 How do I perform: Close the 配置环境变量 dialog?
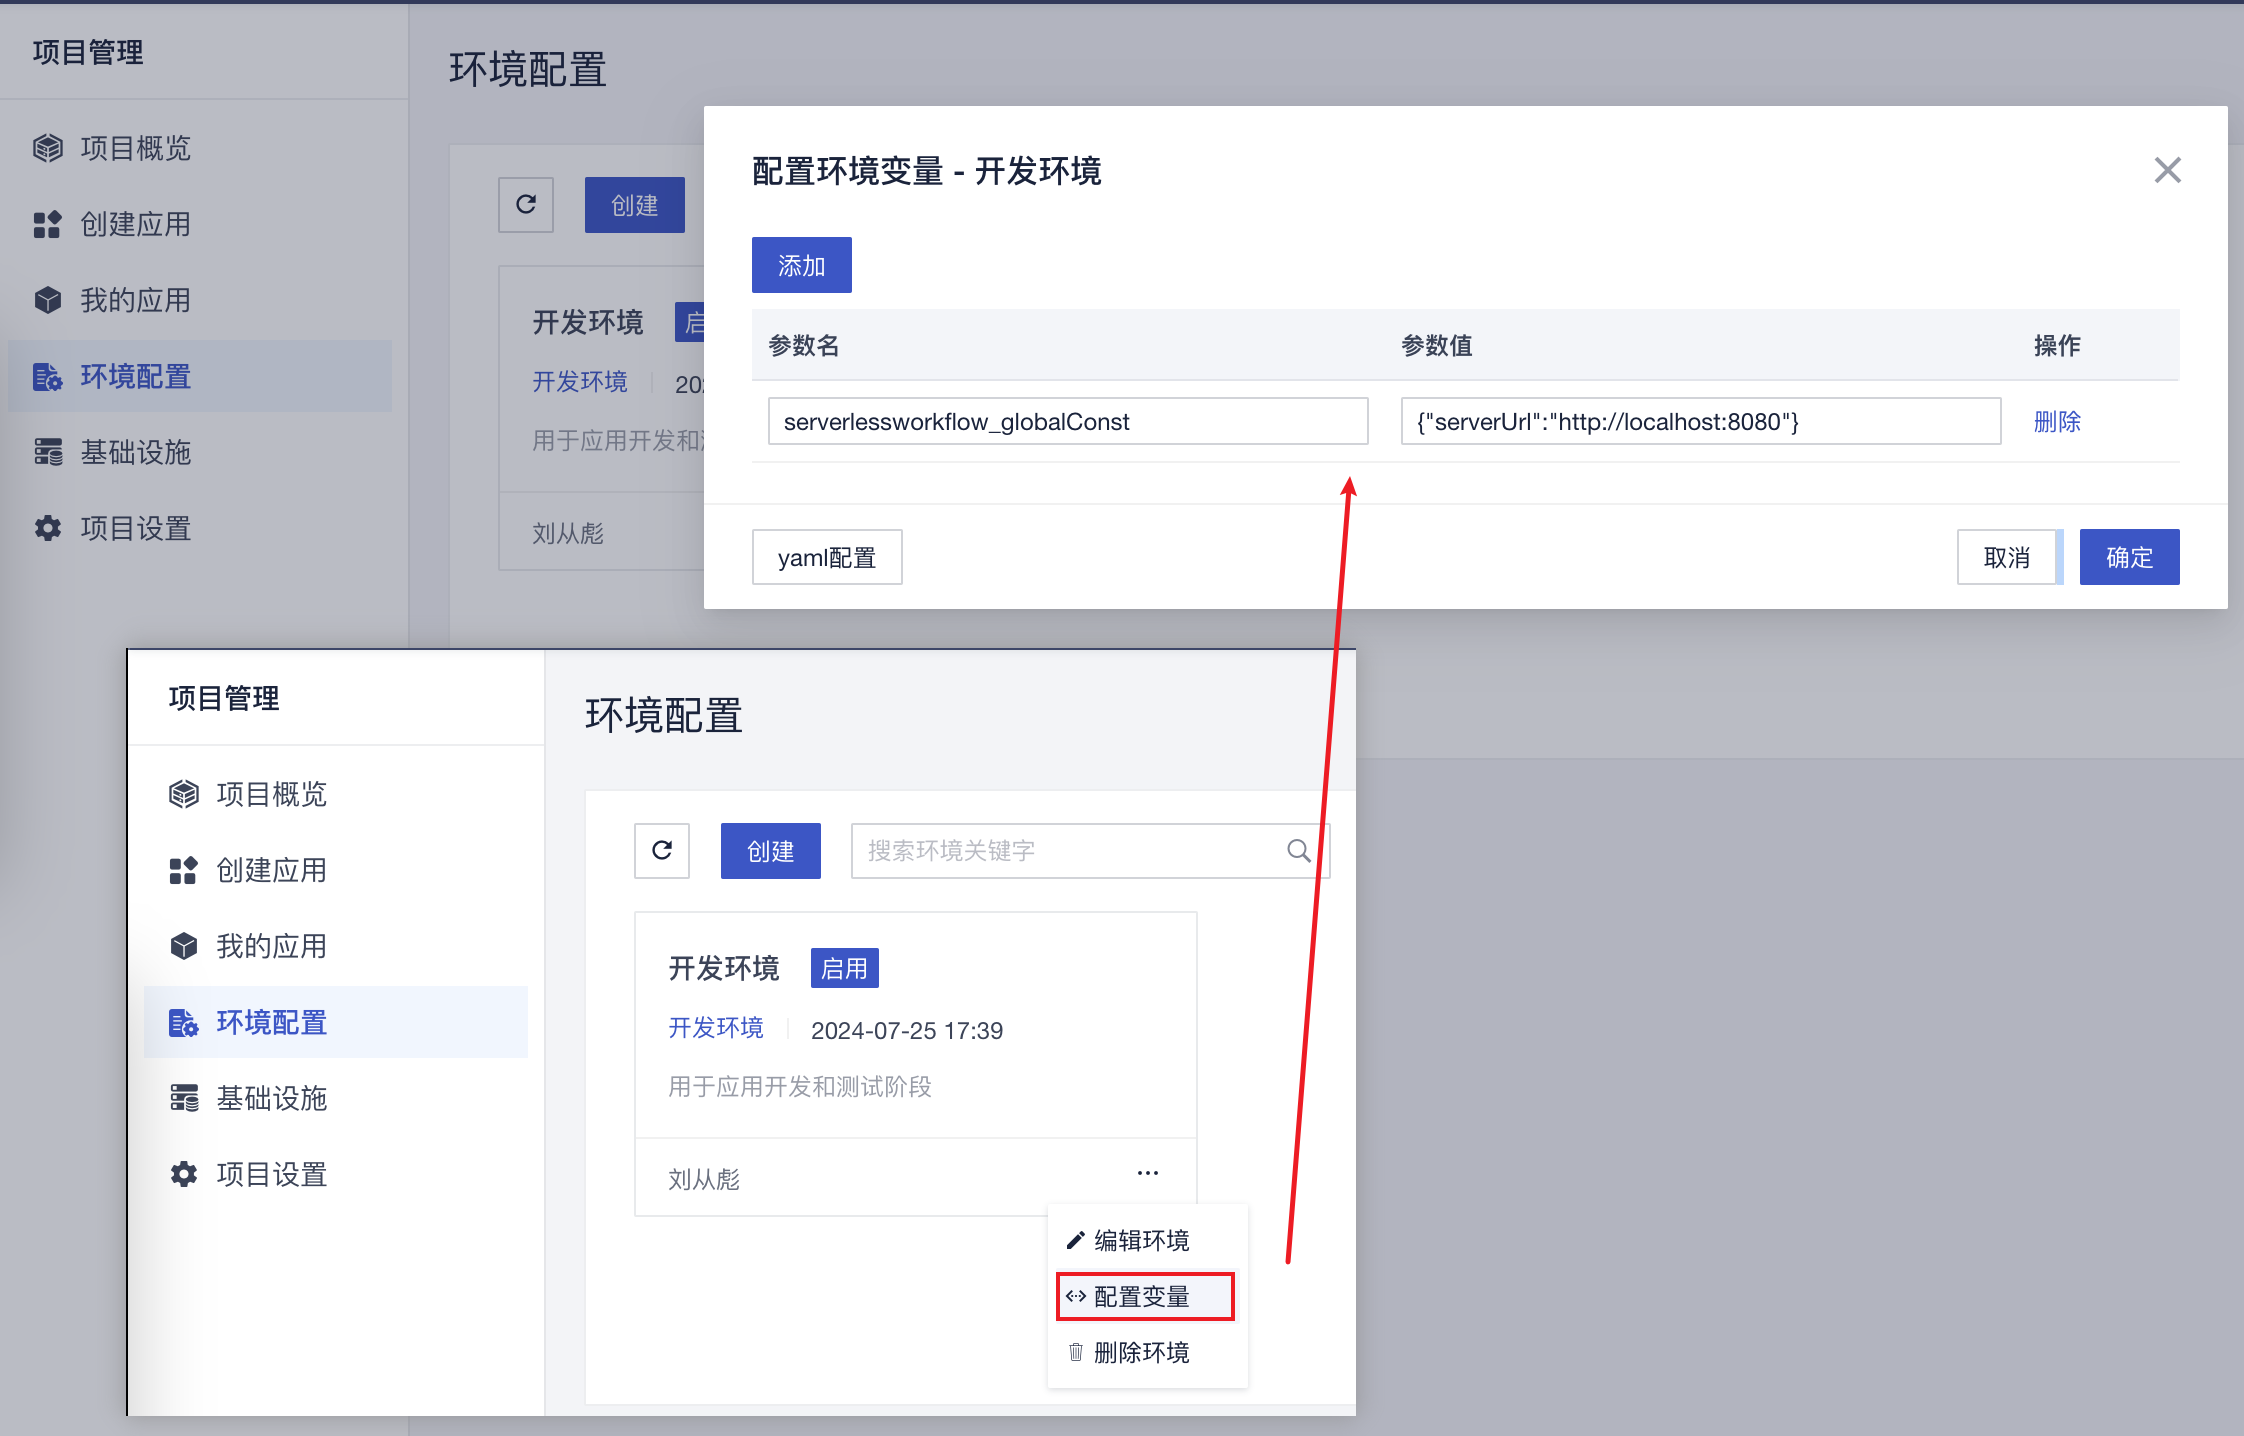pos(2167,170)
